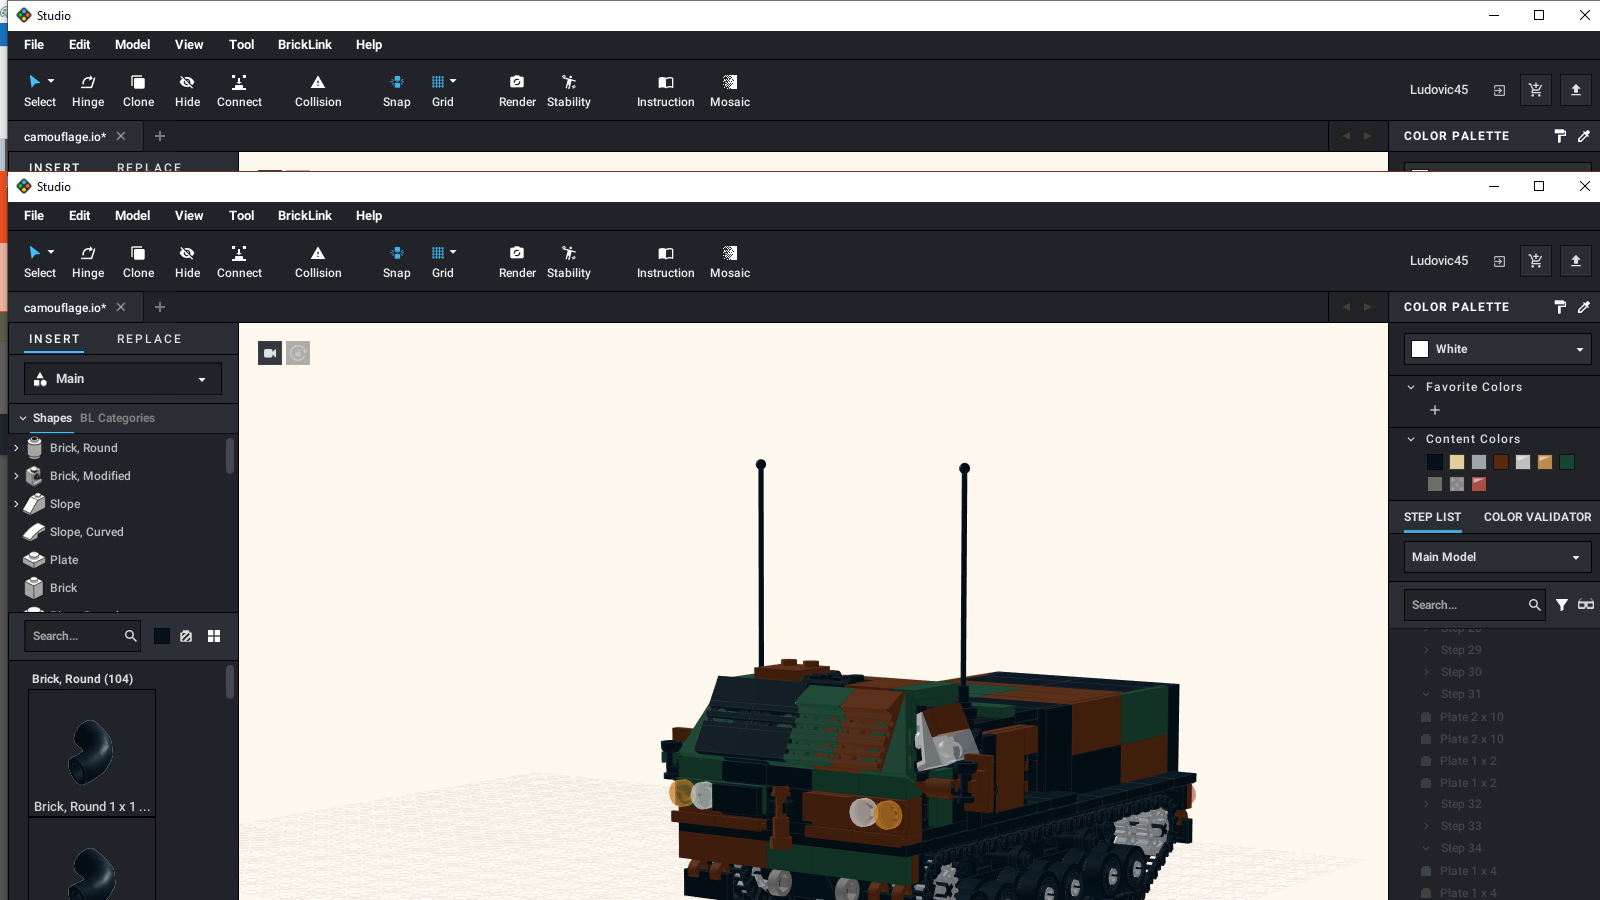The height and width of the screenshot is (900, 1600).
Task: Open the Color Validator tab
Action: (1537, 517)
